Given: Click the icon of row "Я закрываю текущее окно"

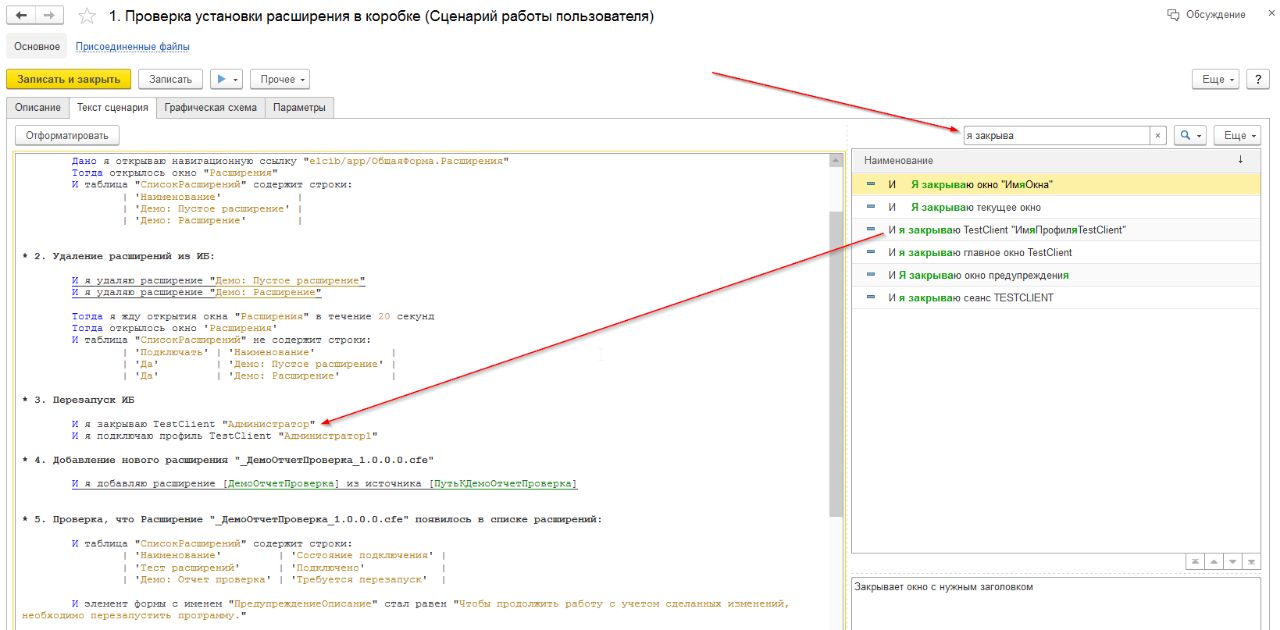Looking at the screenshot, I should (871, 207).
